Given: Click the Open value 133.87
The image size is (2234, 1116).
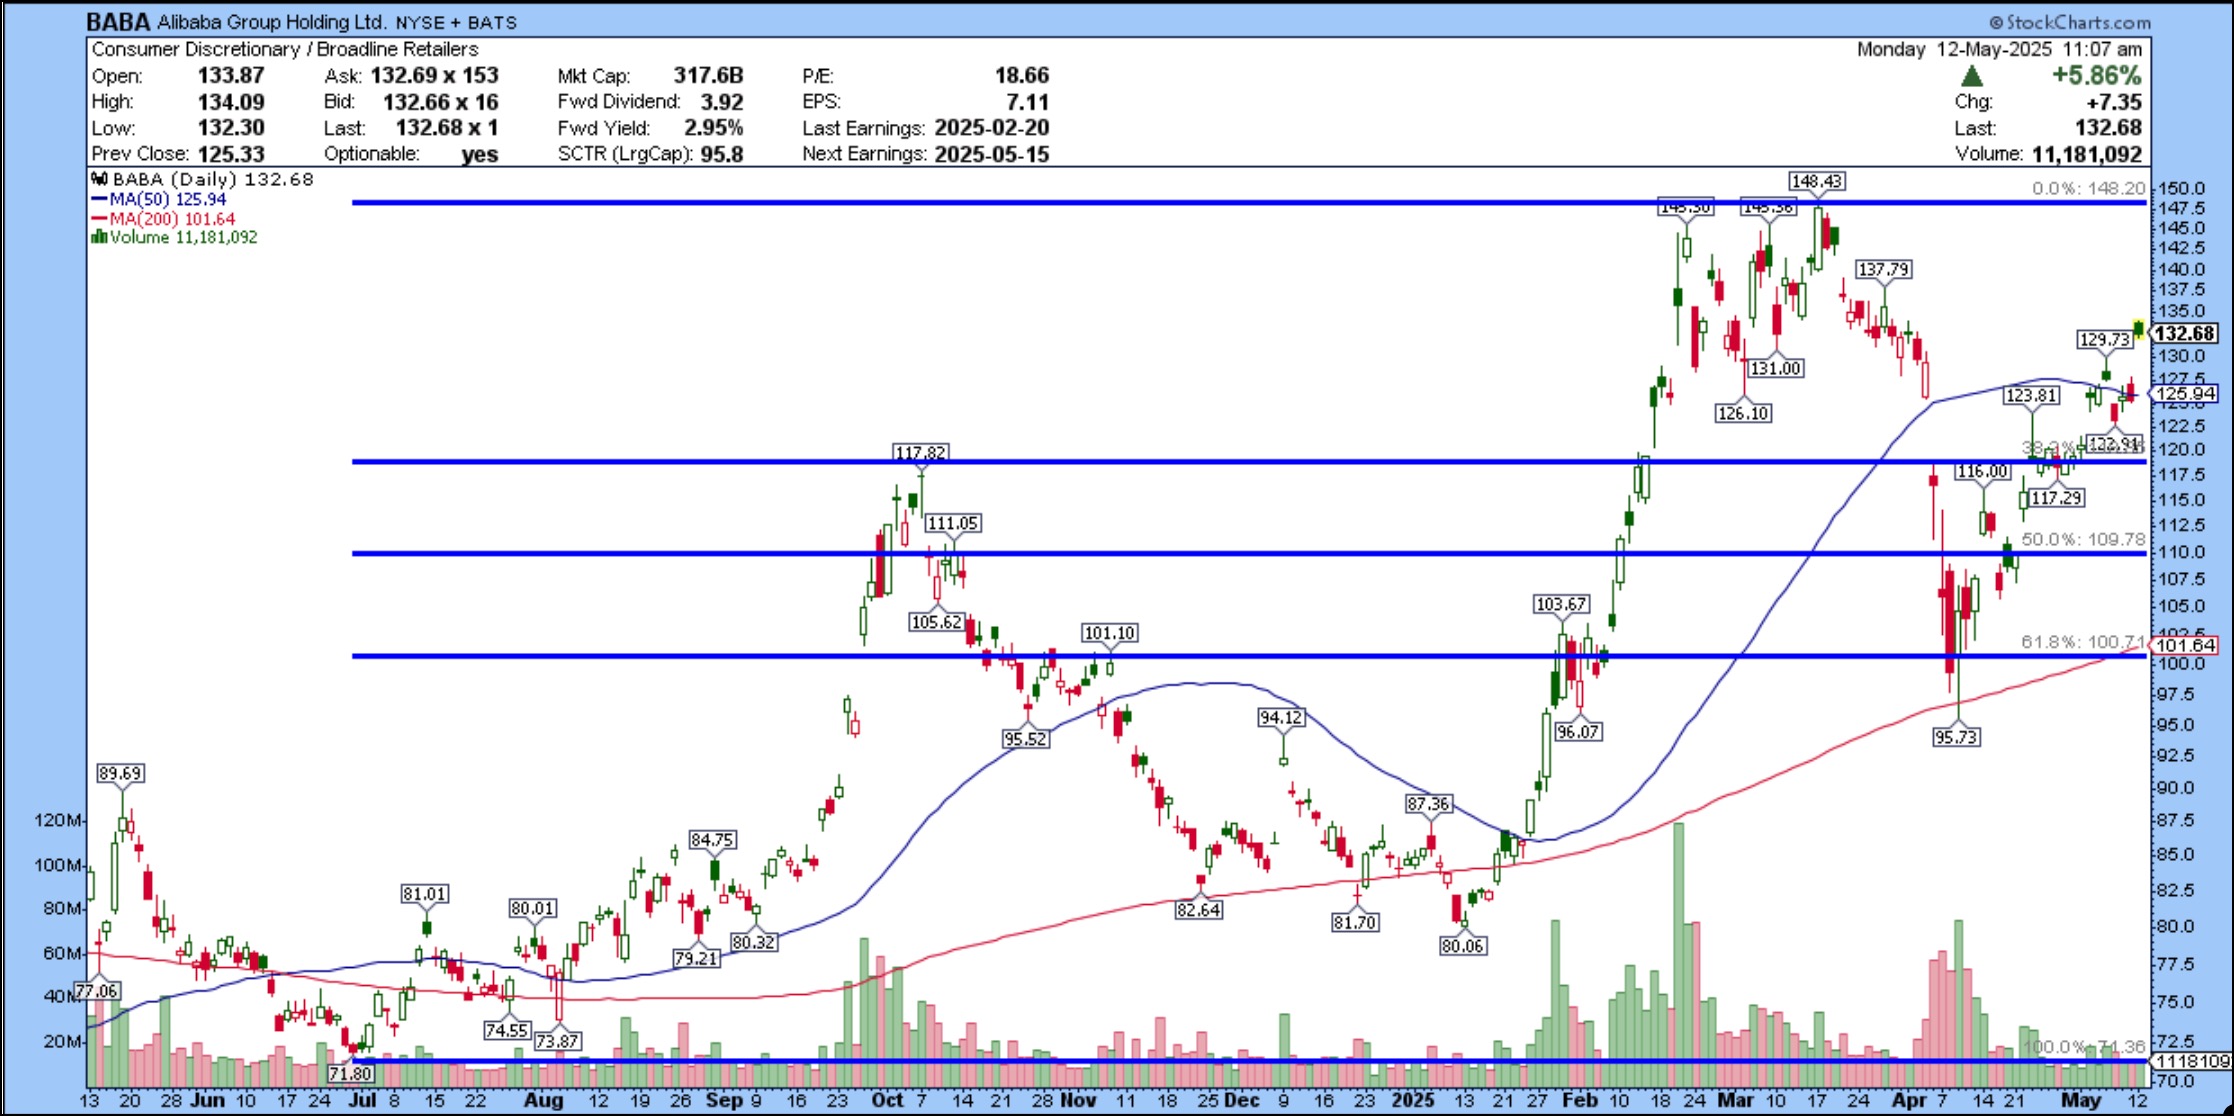Looking at the screenshot, I should coord(231,75).
